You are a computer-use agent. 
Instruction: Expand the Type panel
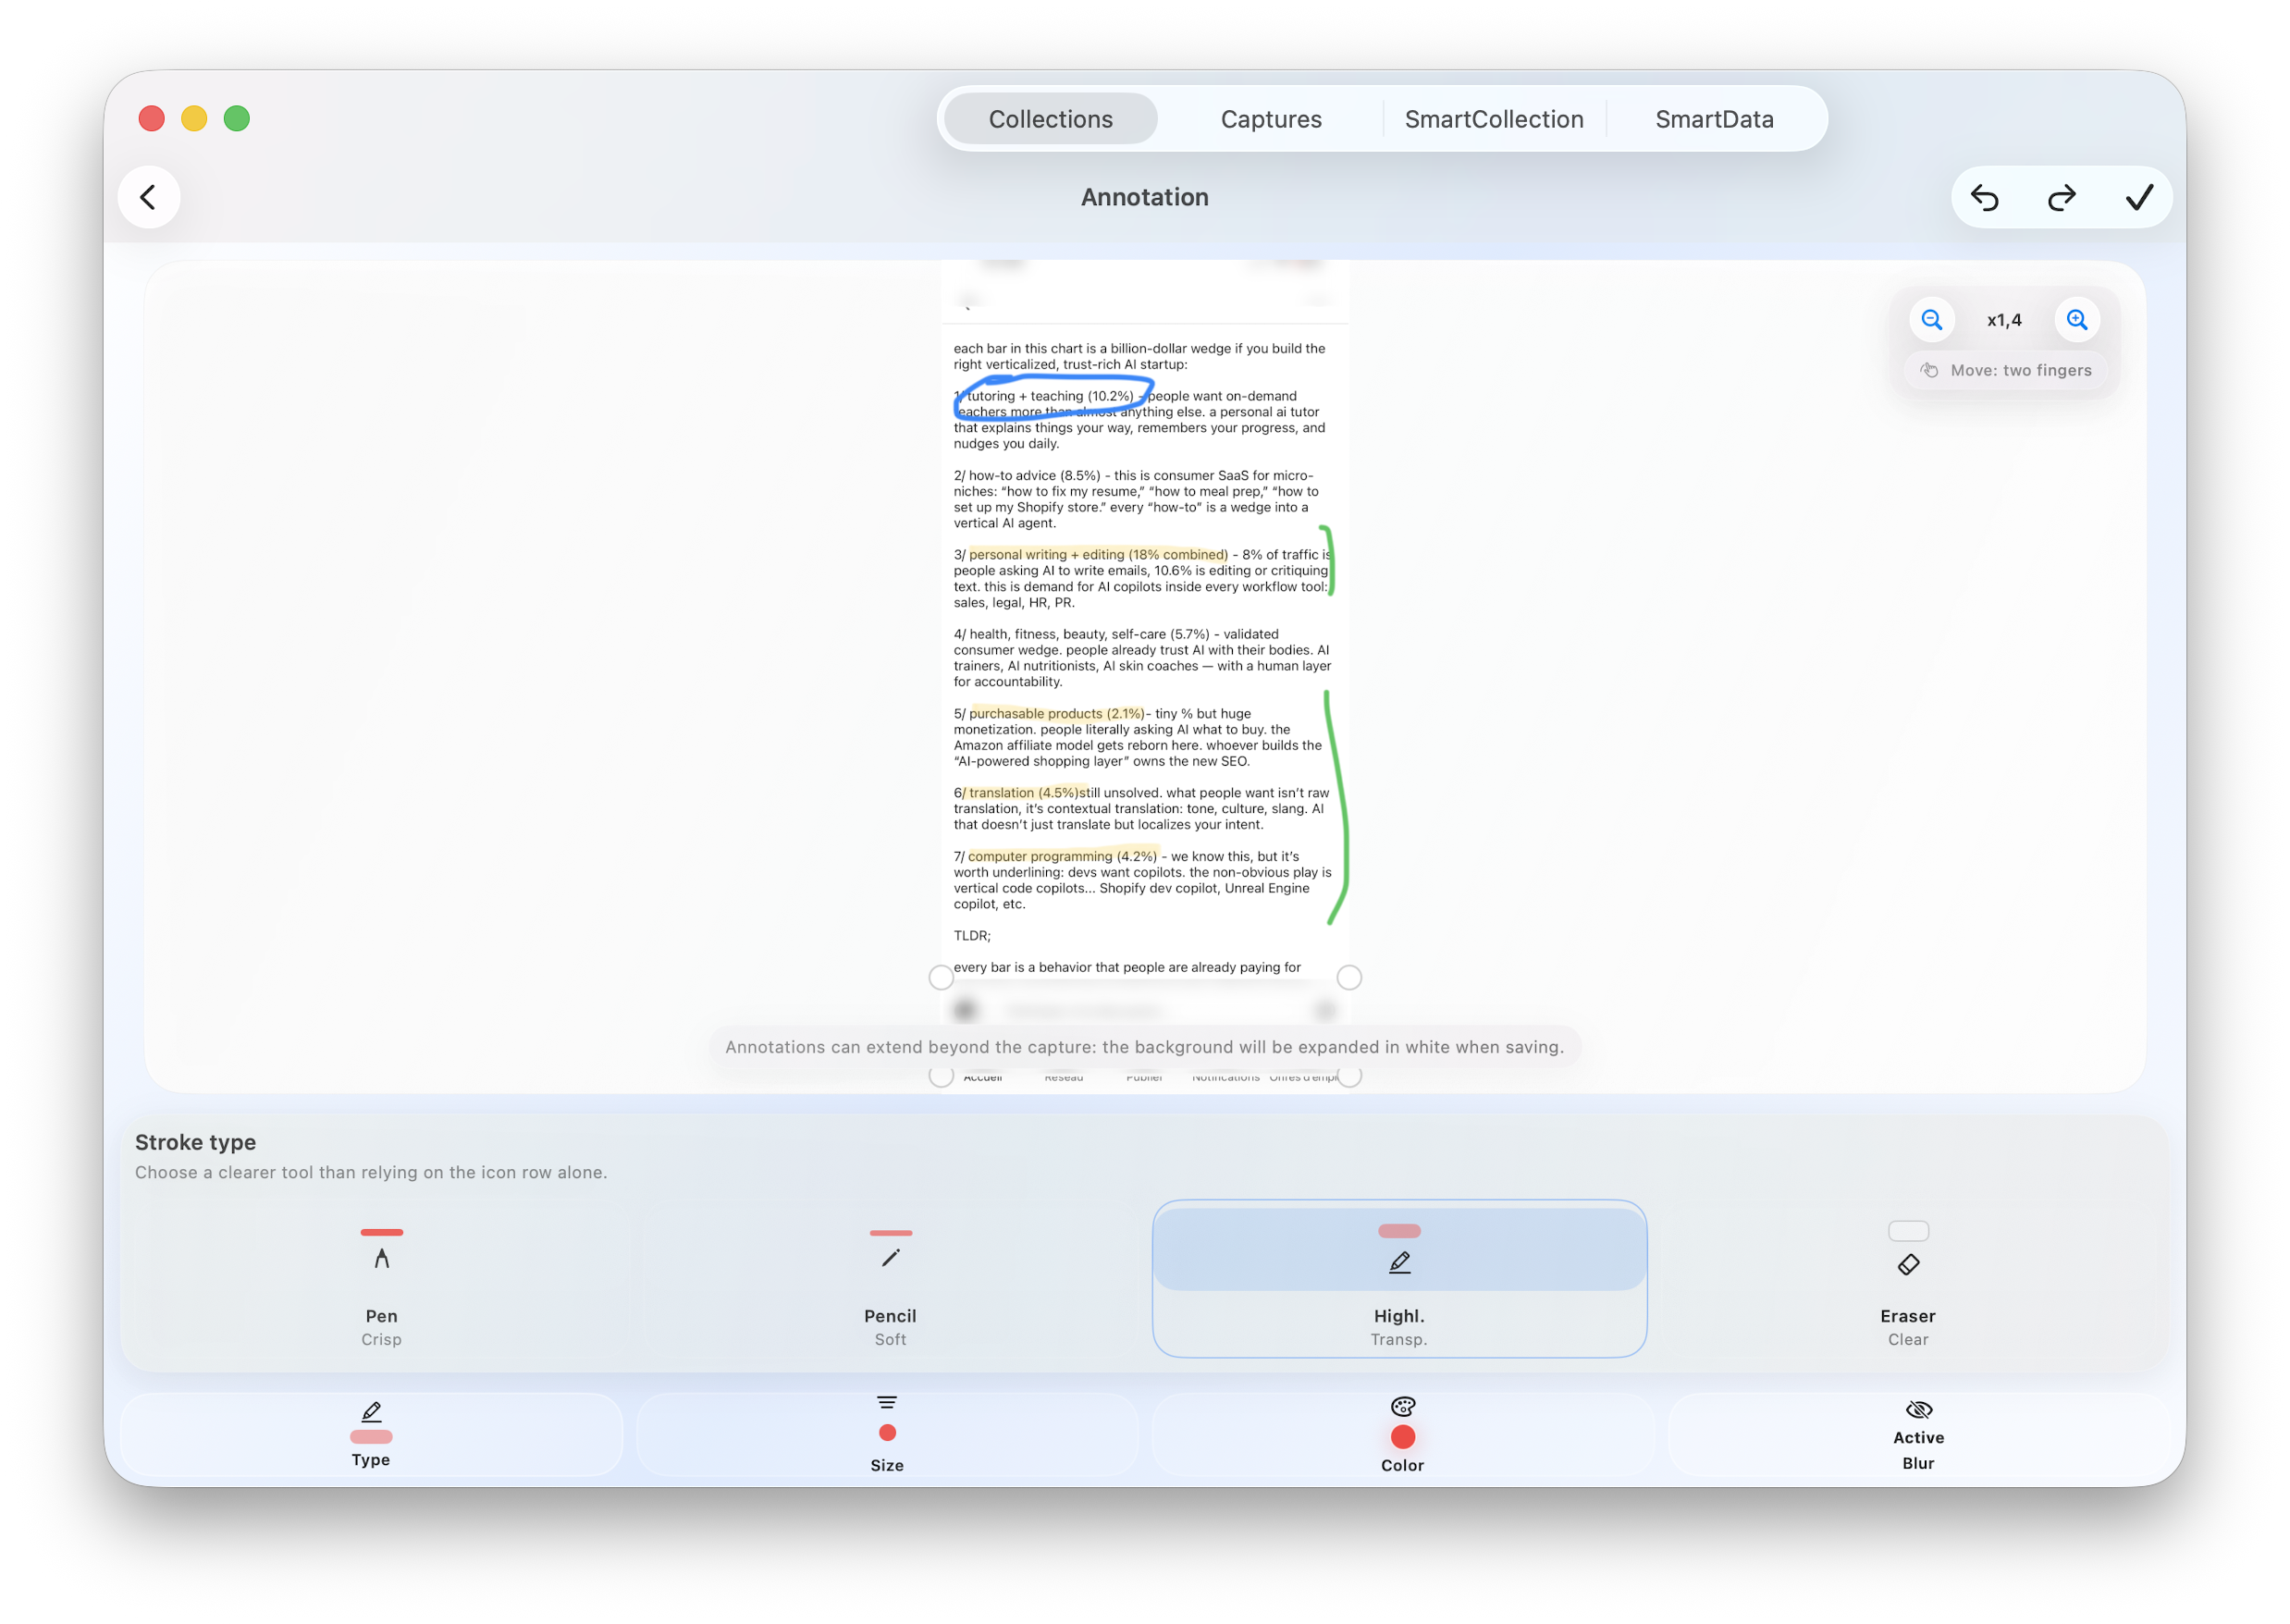coord(371,1435)
